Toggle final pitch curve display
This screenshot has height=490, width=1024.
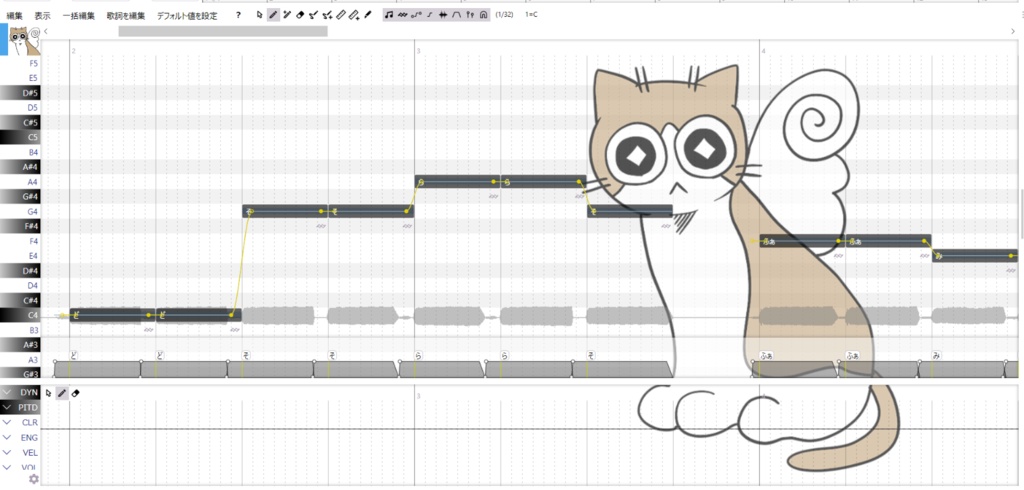pos(429,15)
